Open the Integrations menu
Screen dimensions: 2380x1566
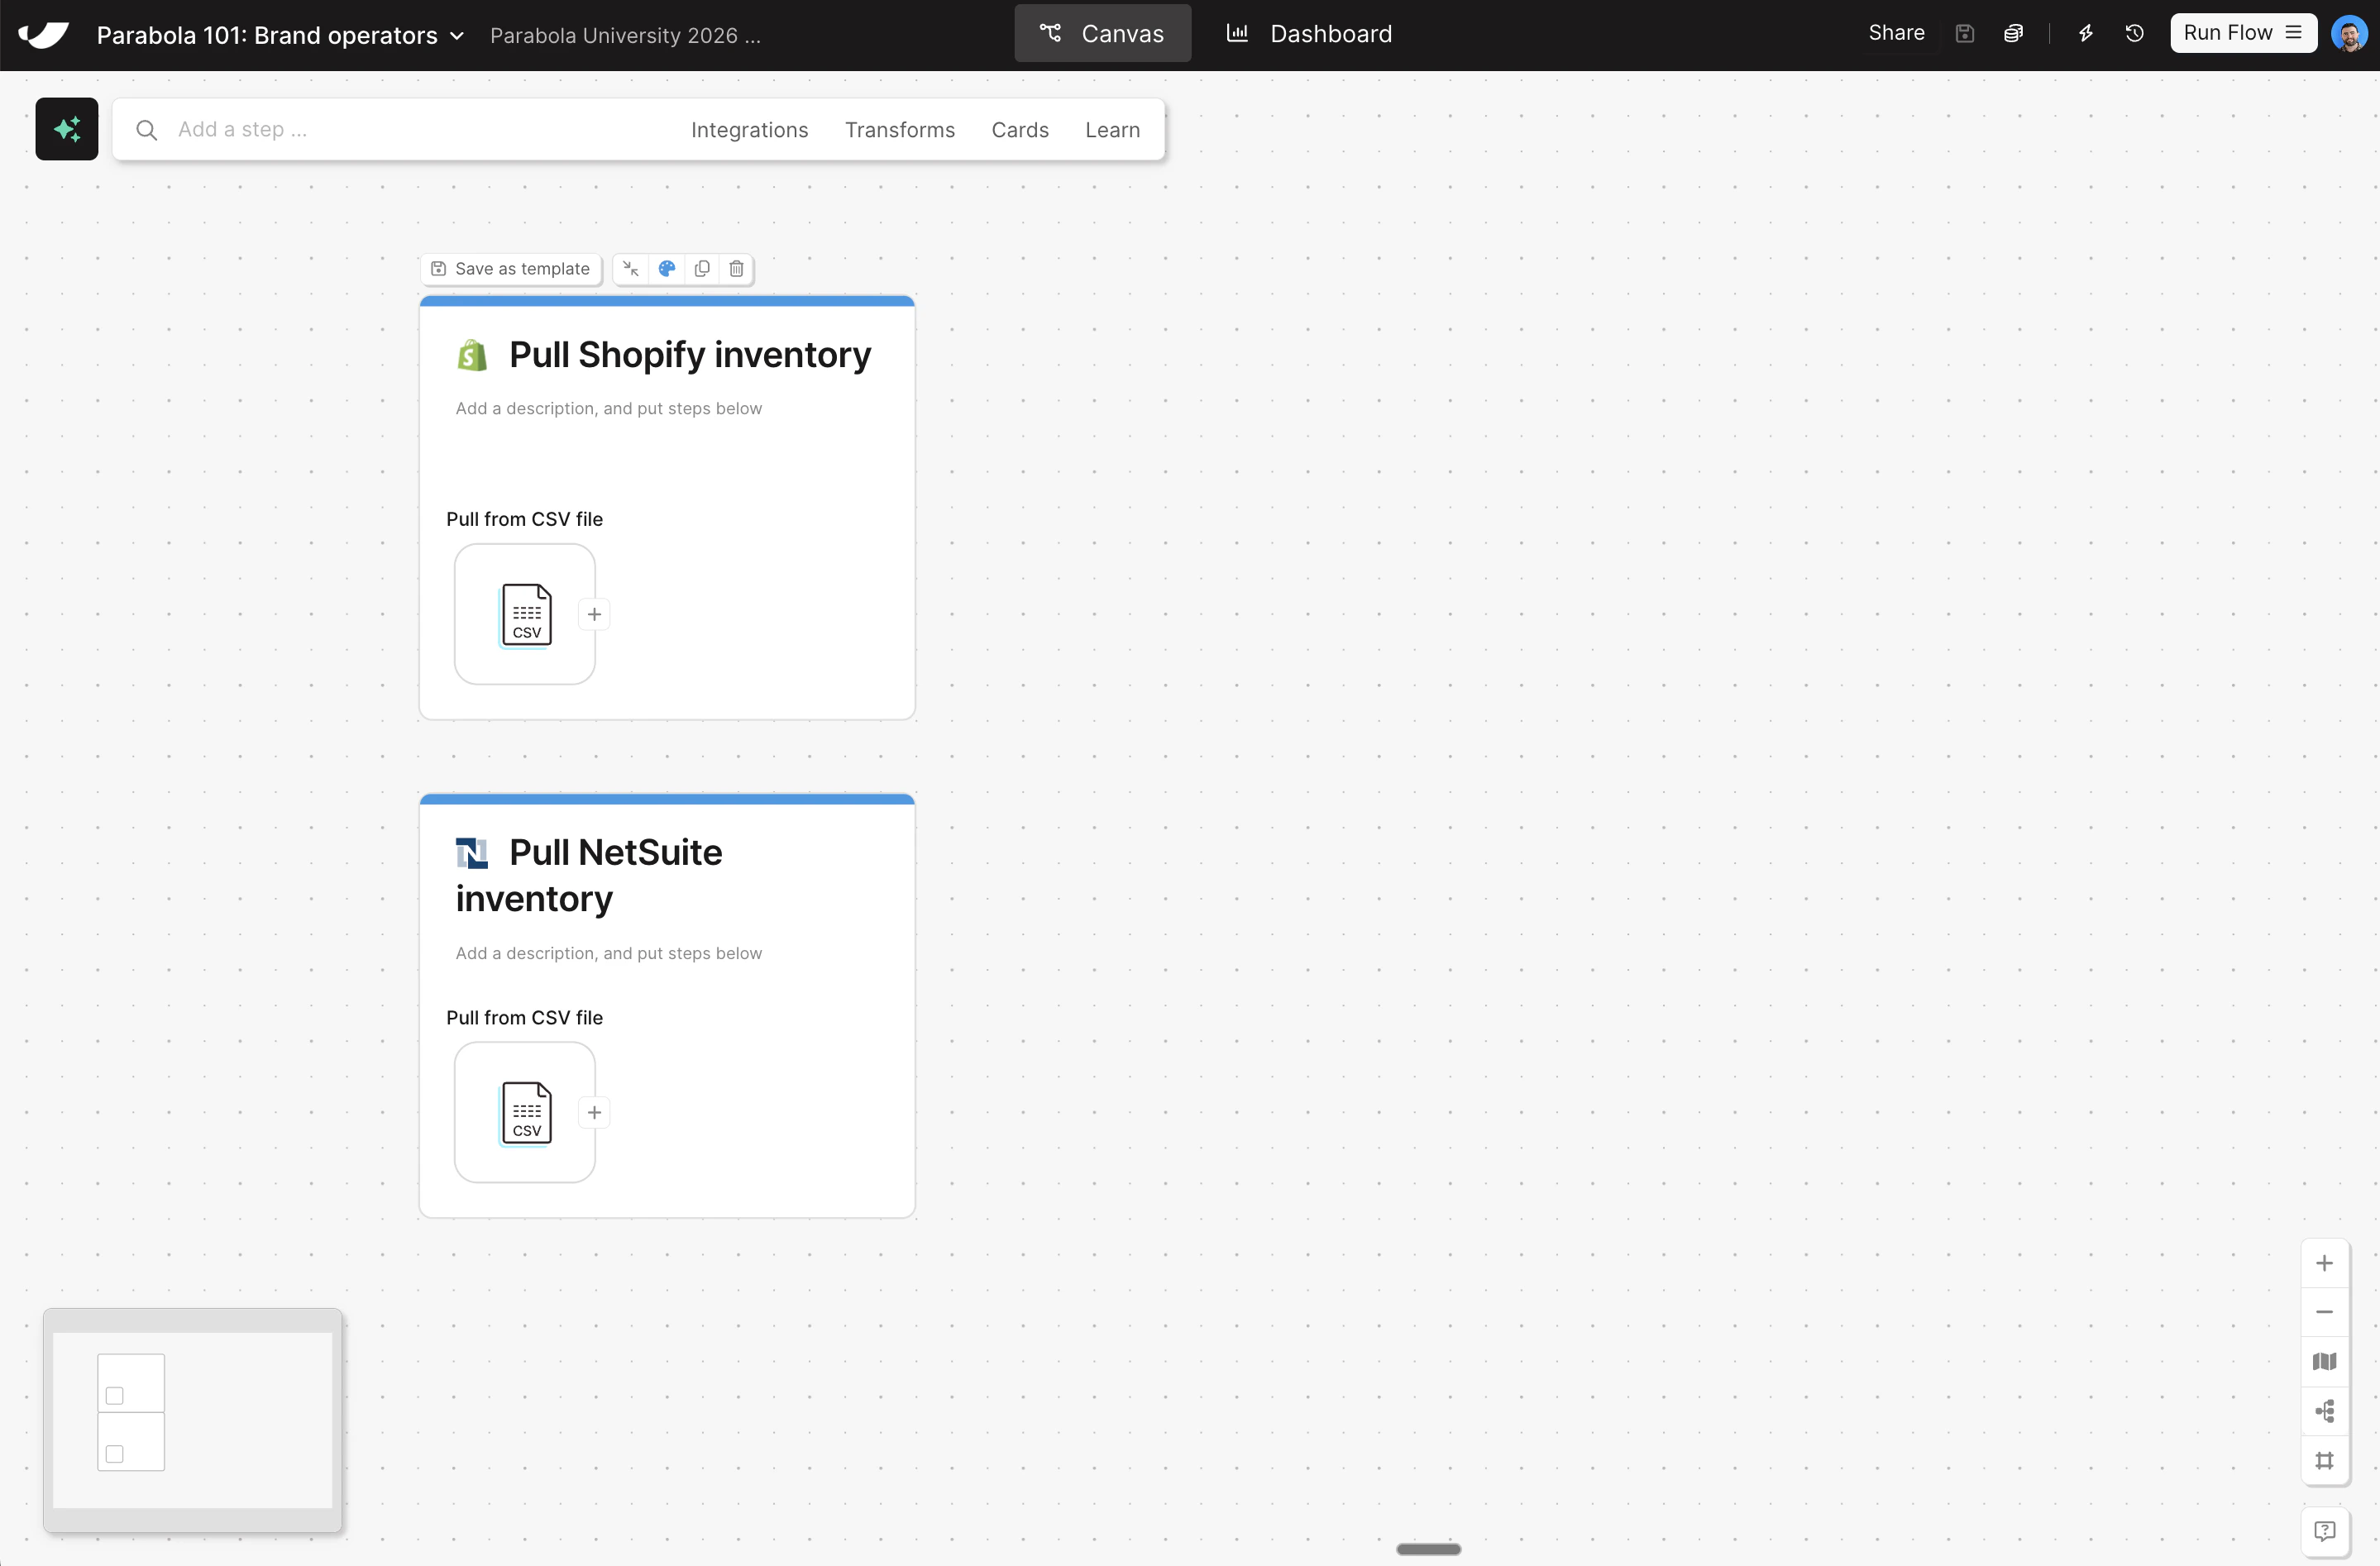[749, 130]
